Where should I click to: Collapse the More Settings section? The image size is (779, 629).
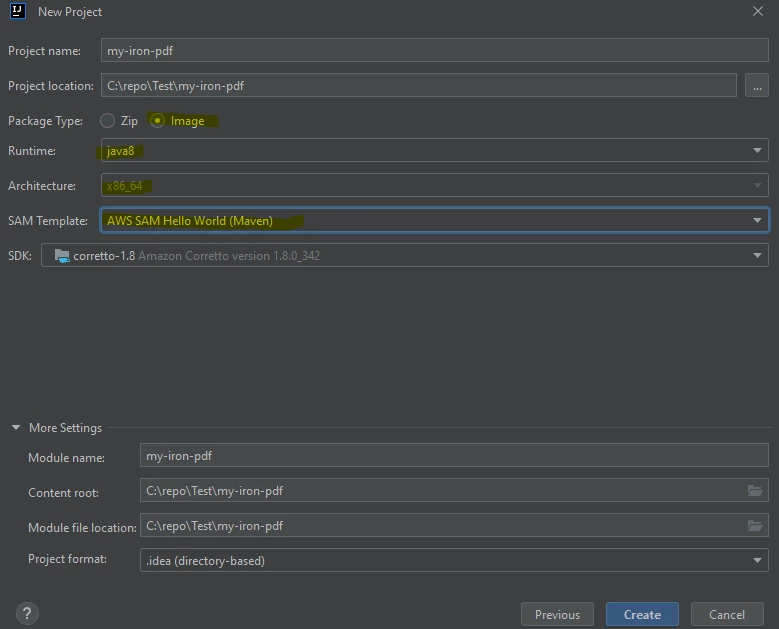point(16,427)
